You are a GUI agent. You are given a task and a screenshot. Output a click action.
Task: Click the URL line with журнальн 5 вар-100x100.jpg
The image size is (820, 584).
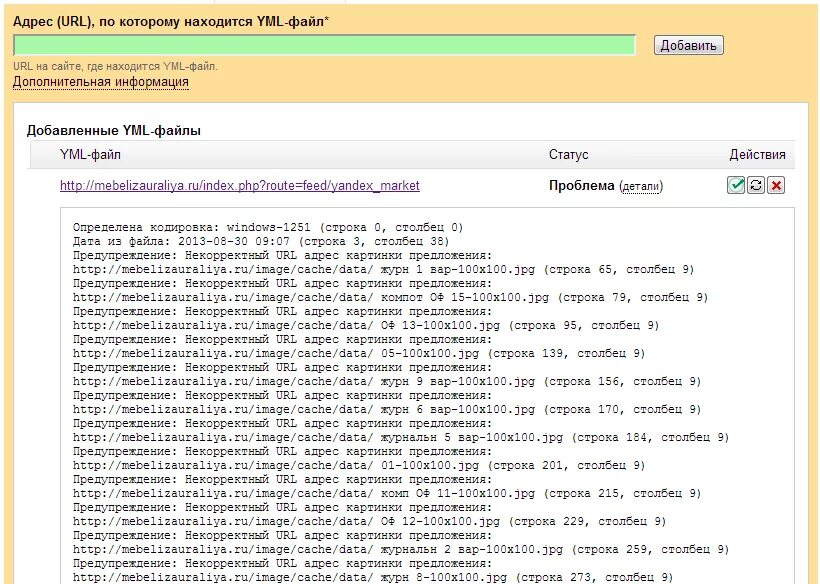point(401,438)
